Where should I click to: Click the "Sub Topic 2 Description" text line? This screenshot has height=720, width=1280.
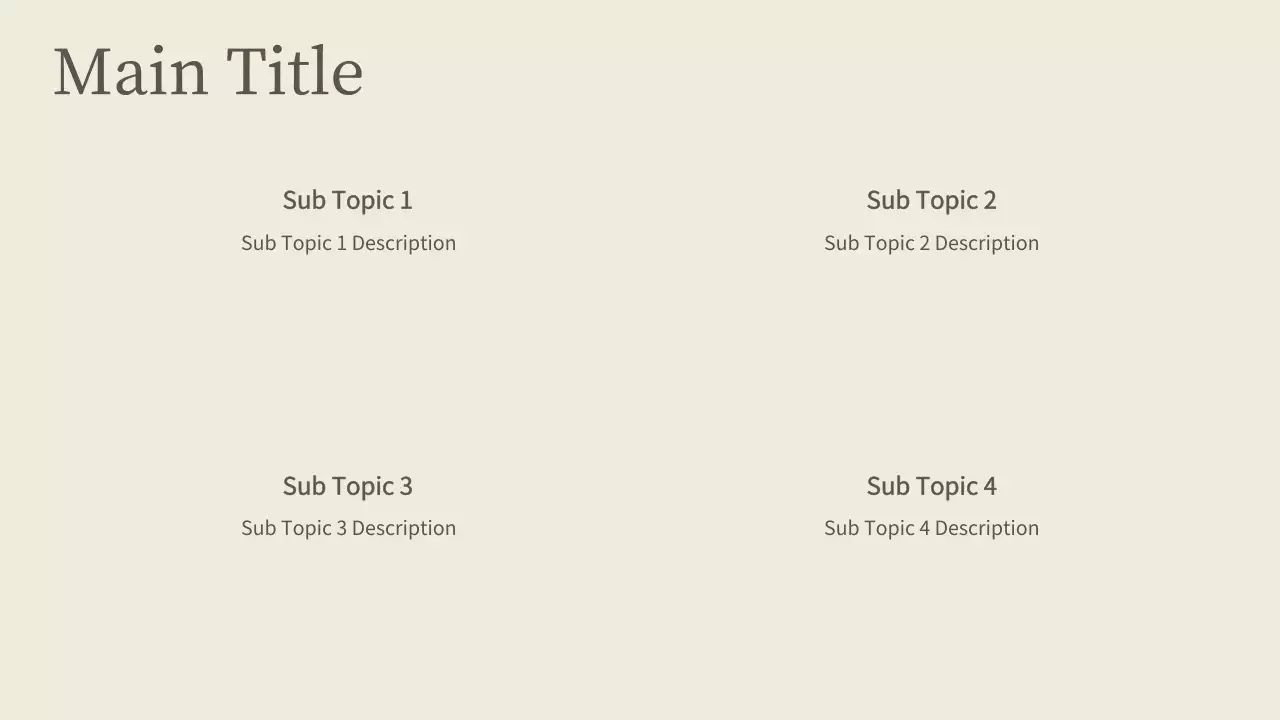931,243
